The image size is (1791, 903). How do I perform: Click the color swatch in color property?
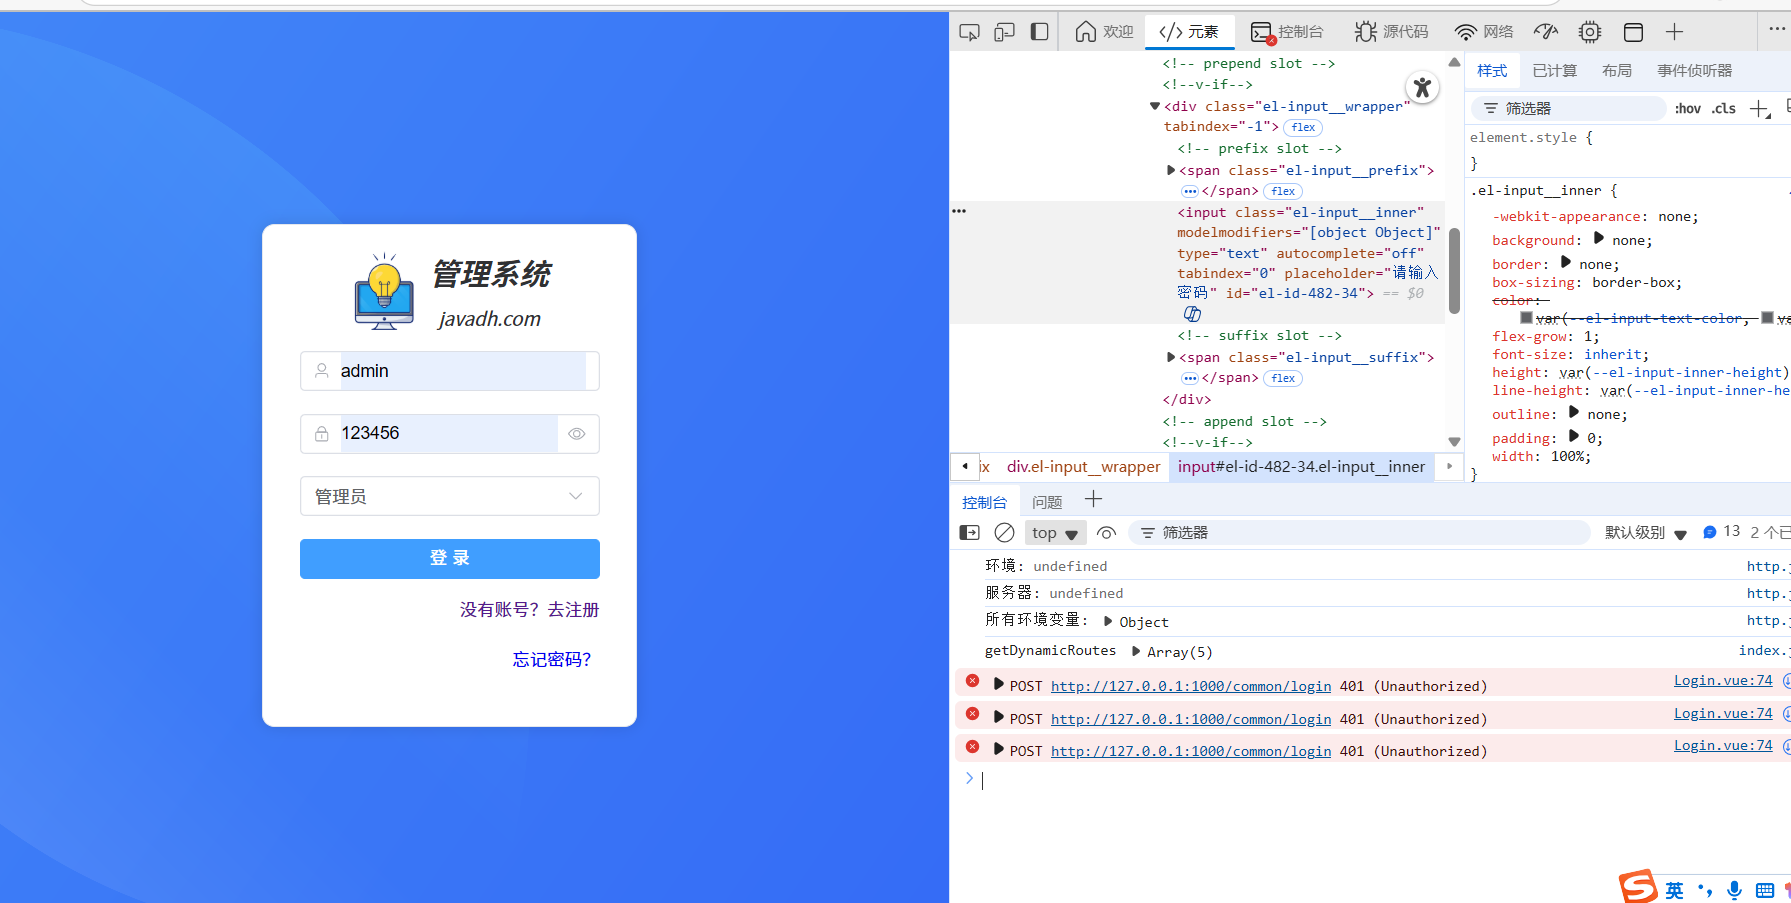click(1526, 318)
